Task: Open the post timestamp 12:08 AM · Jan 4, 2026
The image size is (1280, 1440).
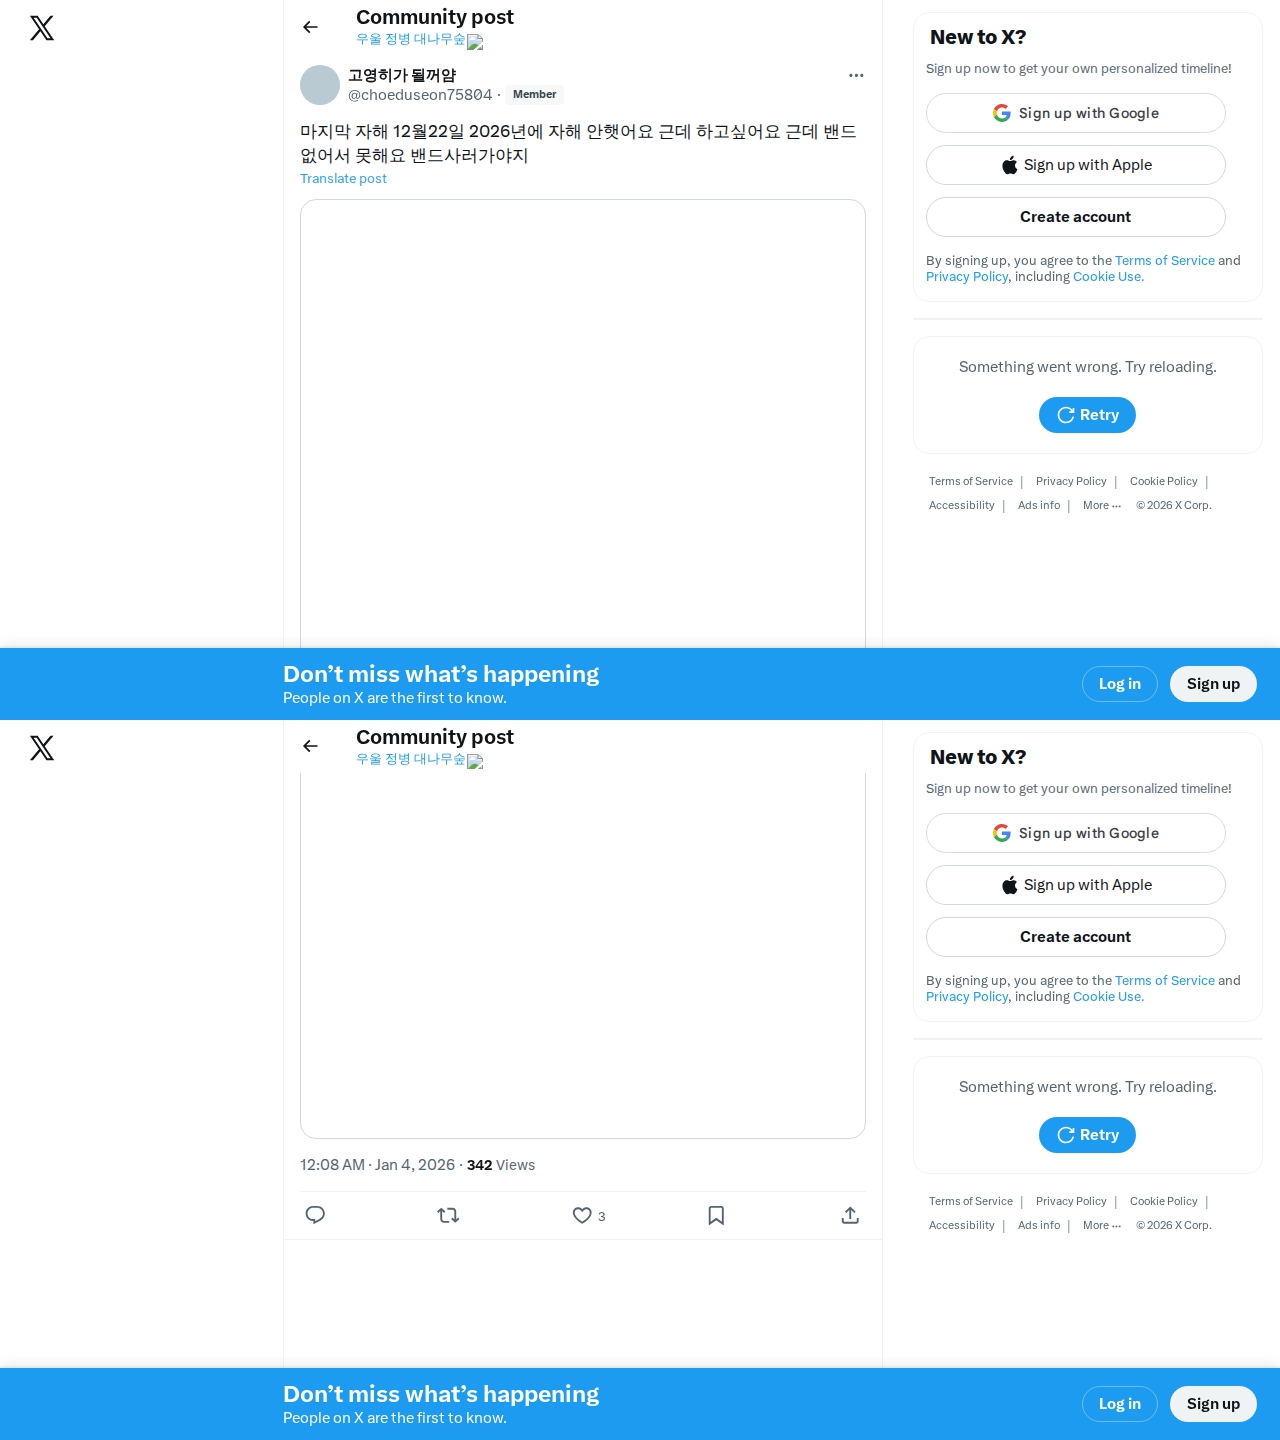Action: tap(377, 1165)
